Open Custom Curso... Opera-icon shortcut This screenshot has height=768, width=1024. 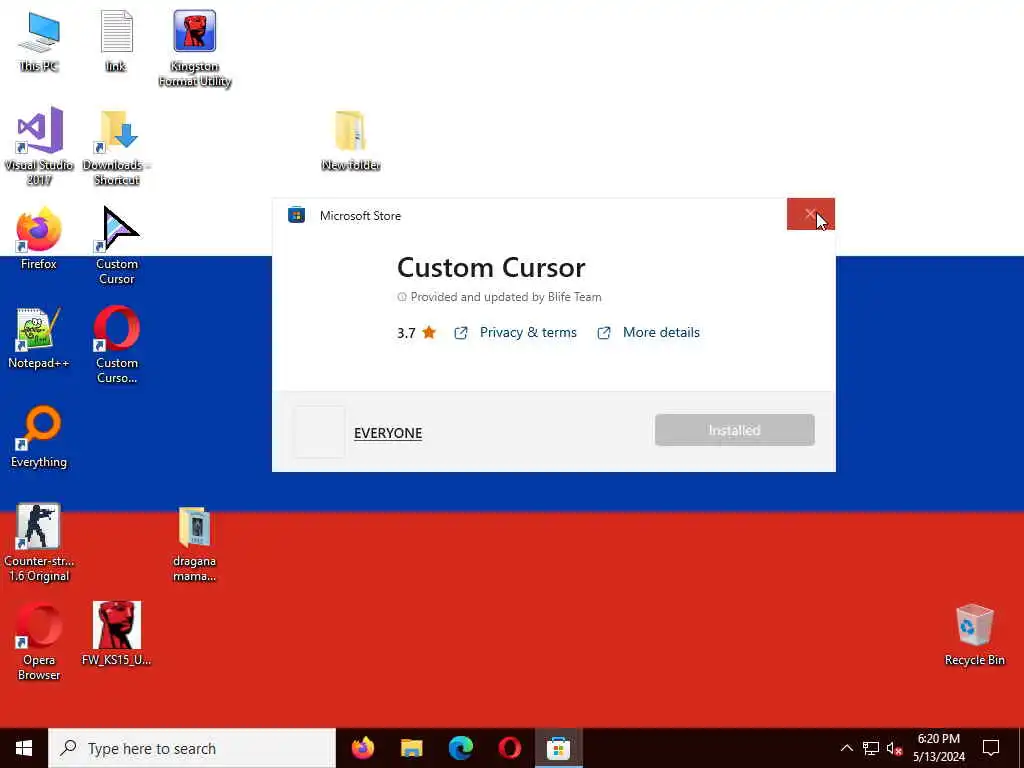point(116,344)
